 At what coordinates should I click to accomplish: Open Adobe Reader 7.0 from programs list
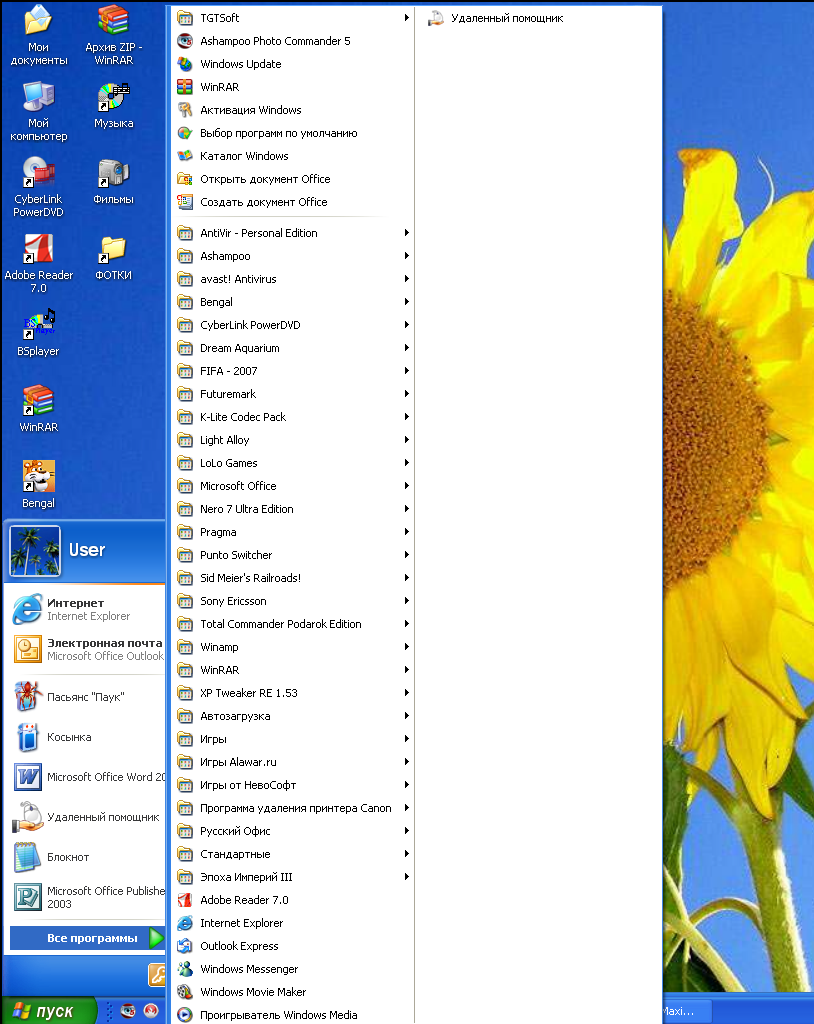coord(293,900)
